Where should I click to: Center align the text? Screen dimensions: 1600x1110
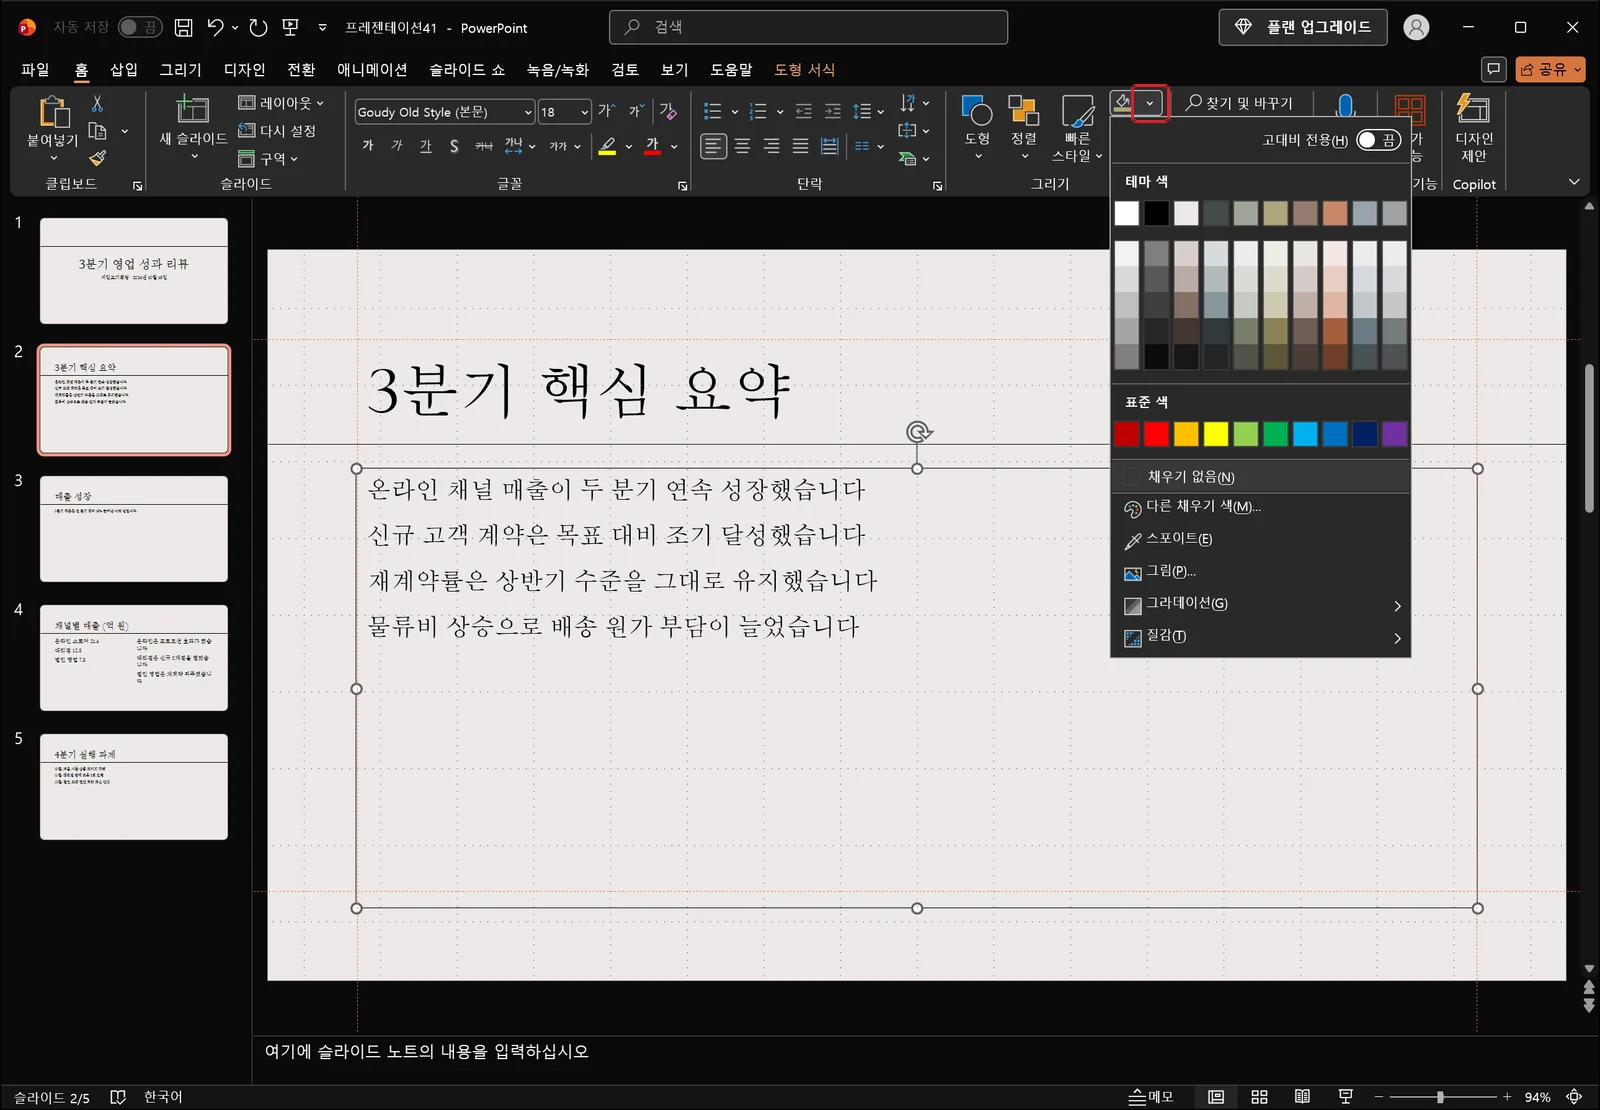click(742, 146)
